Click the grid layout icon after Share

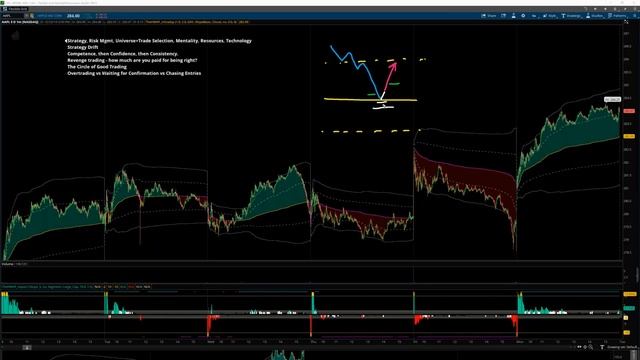point(503,16)
